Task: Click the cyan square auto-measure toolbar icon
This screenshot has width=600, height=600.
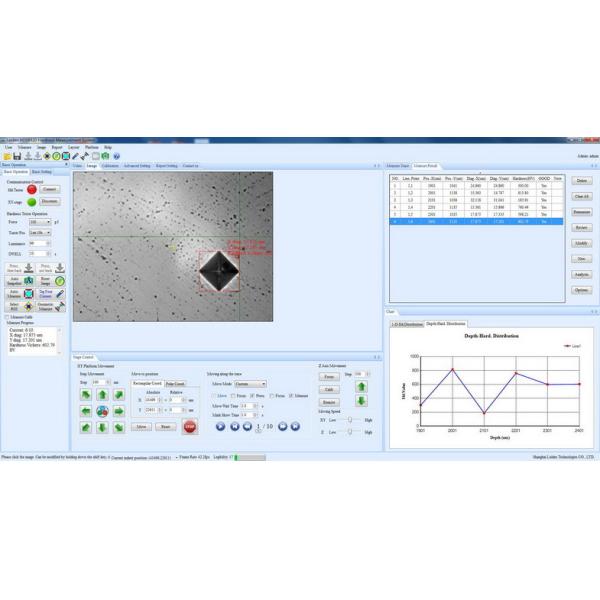Action: [66, 156]
